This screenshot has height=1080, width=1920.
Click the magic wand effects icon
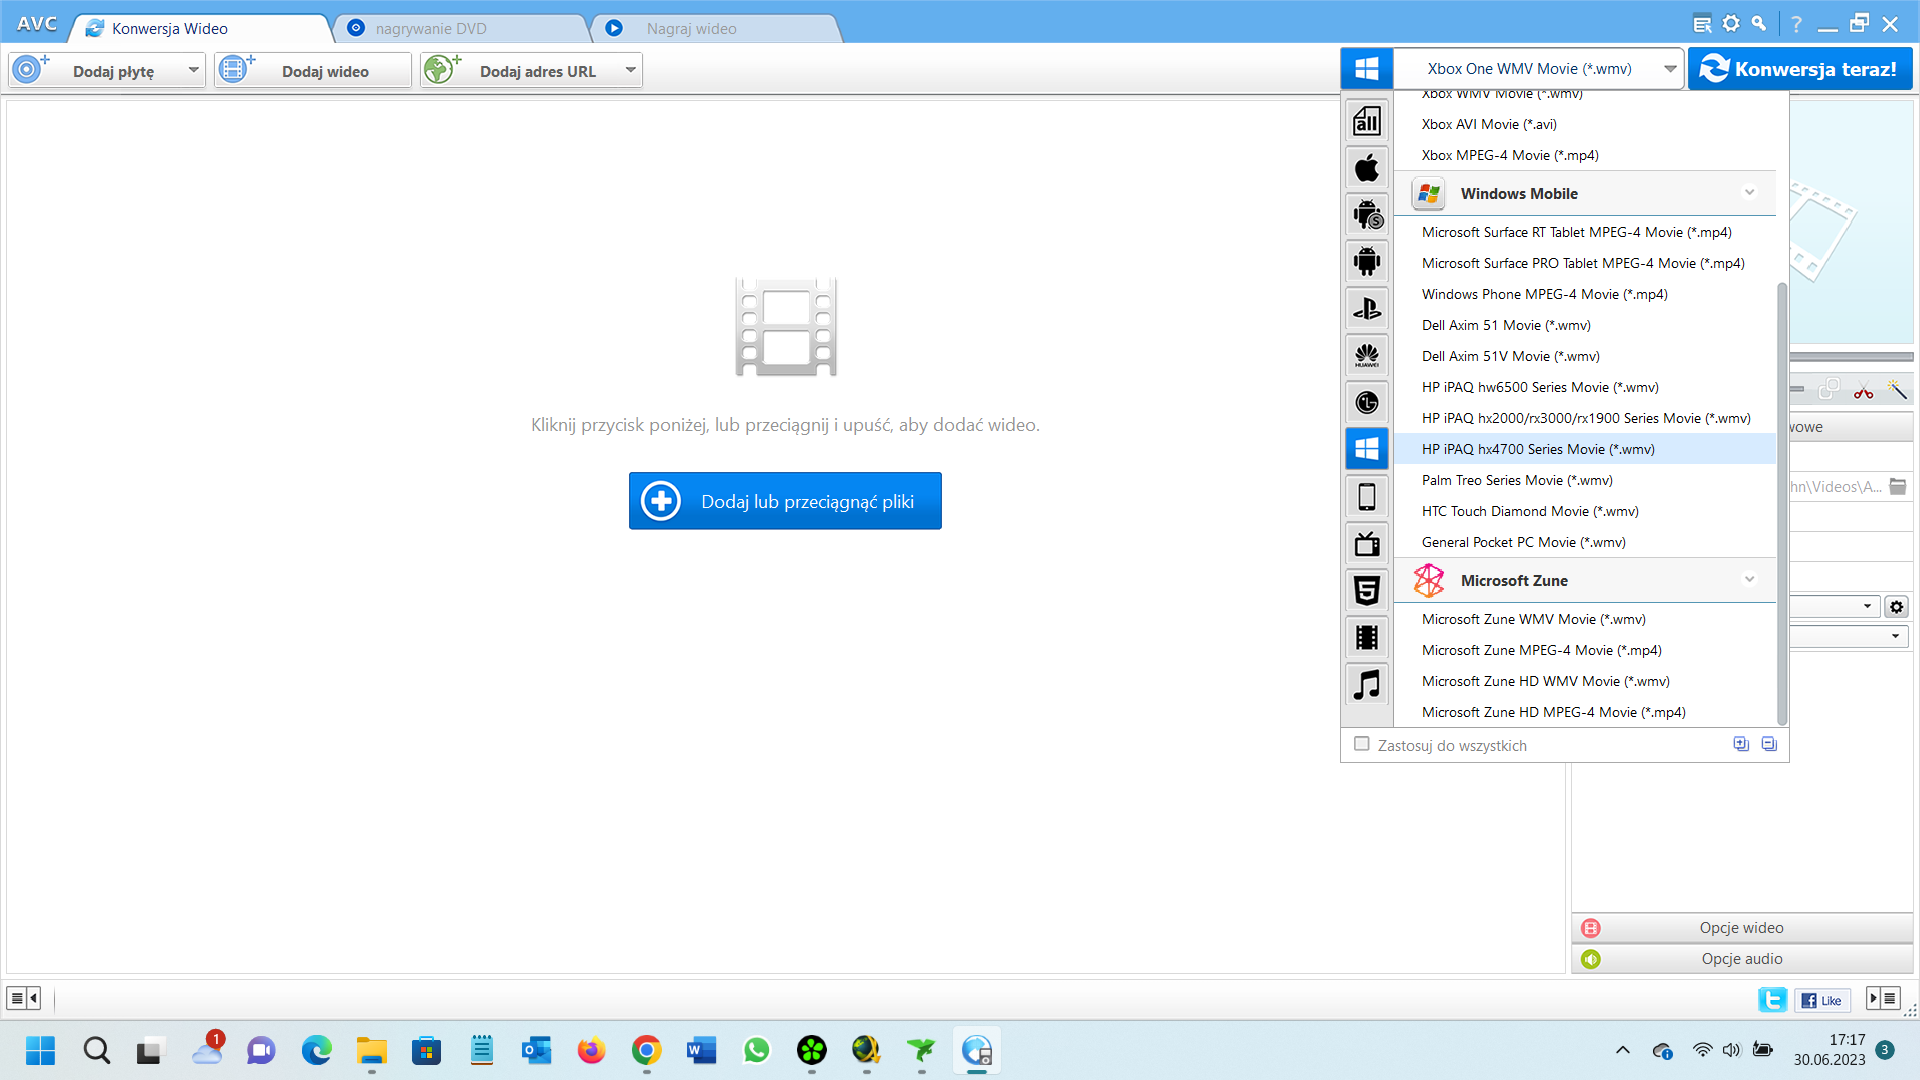[1897, 390]
